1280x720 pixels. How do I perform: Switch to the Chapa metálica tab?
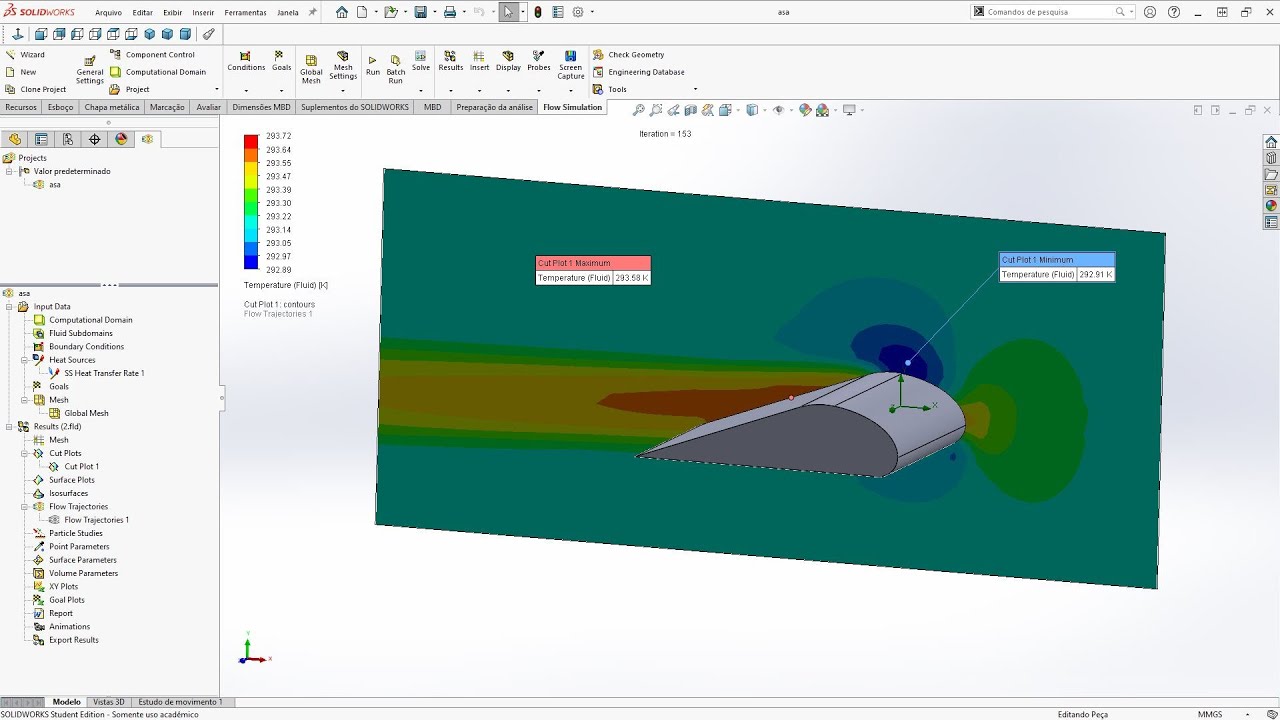(x=112, y=107)
